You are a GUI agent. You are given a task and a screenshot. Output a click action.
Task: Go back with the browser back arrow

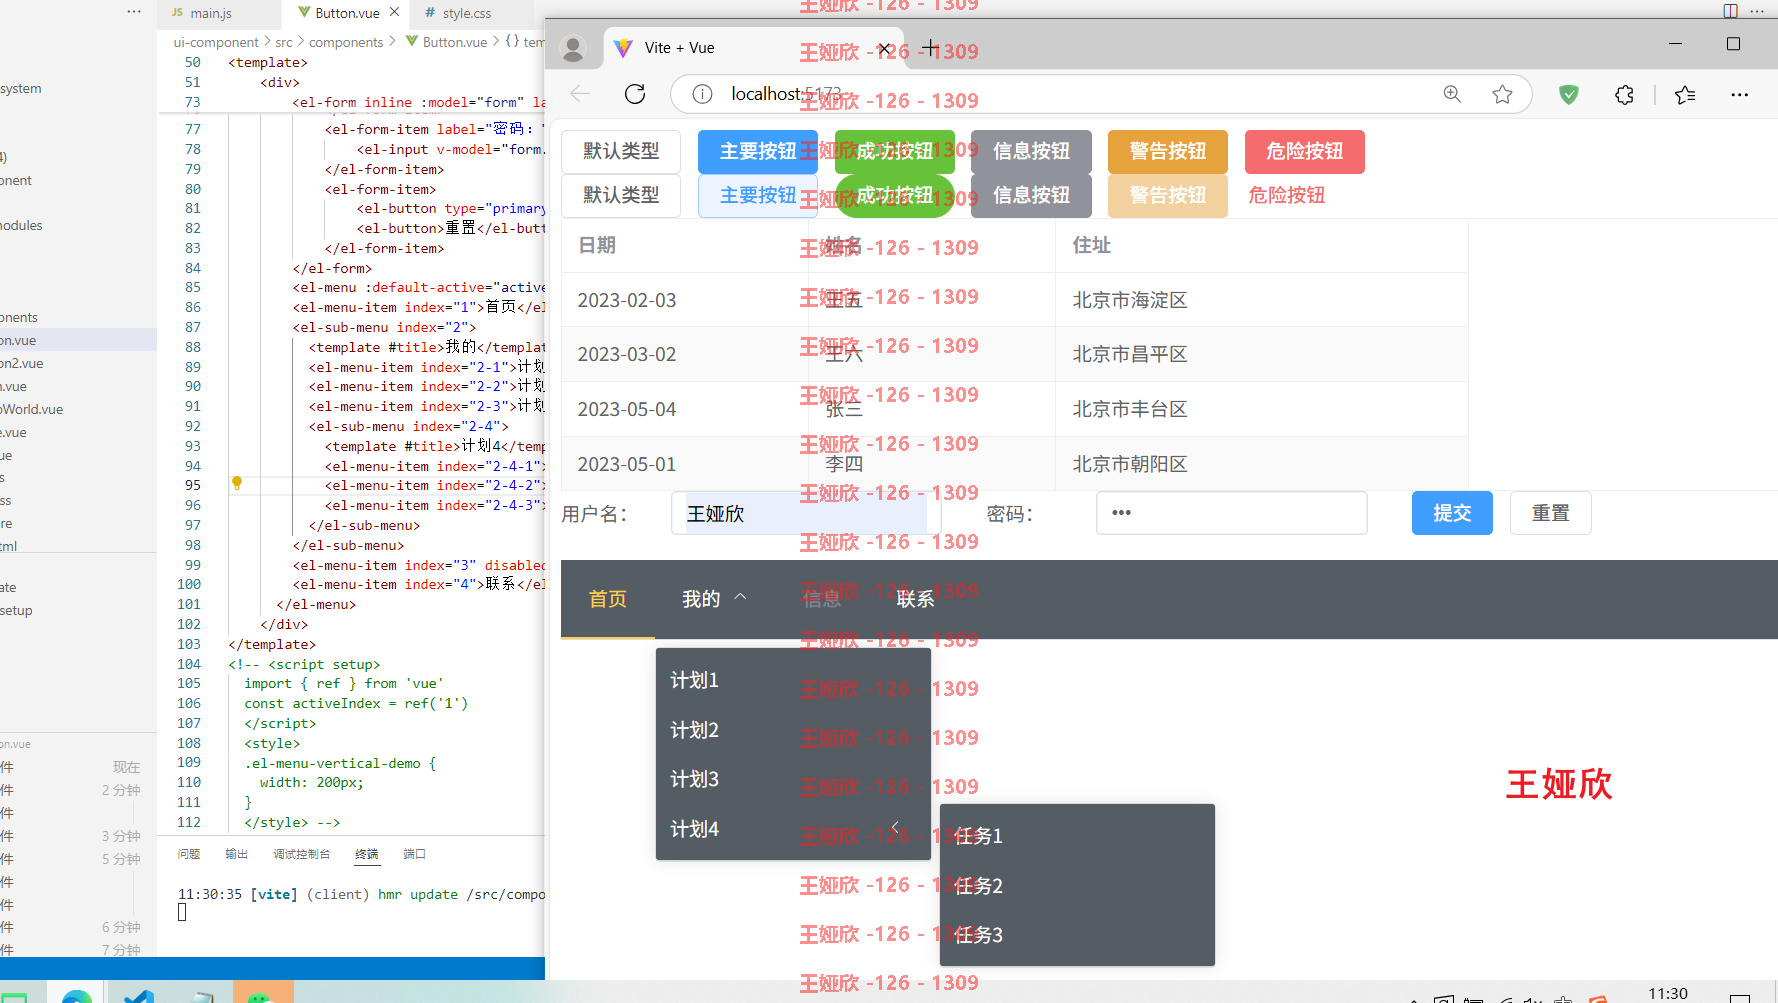coord(580,94)
